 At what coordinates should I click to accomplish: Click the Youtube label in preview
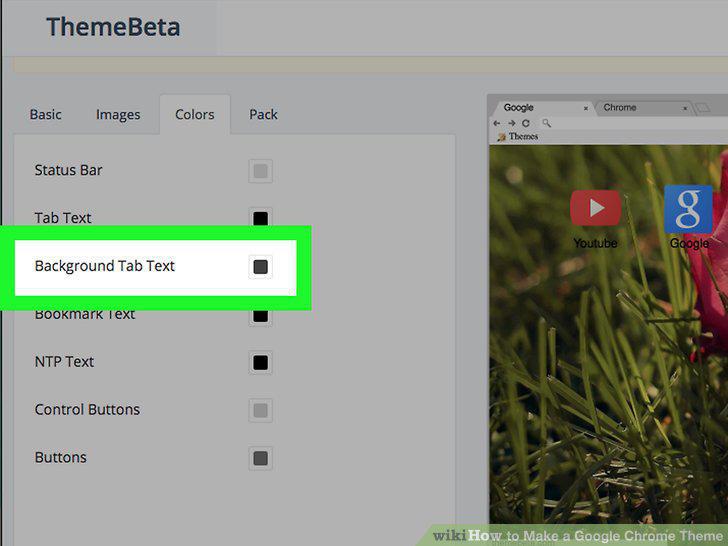595,243
